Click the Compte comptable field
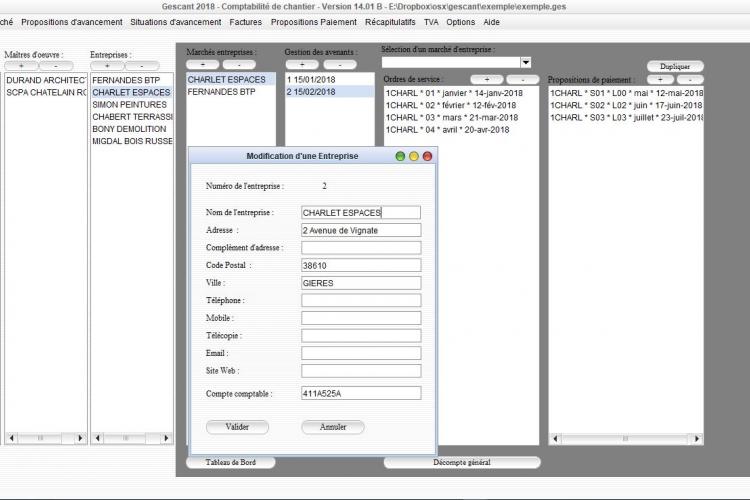Screen dimensions: 750x500 coord(361,393)
